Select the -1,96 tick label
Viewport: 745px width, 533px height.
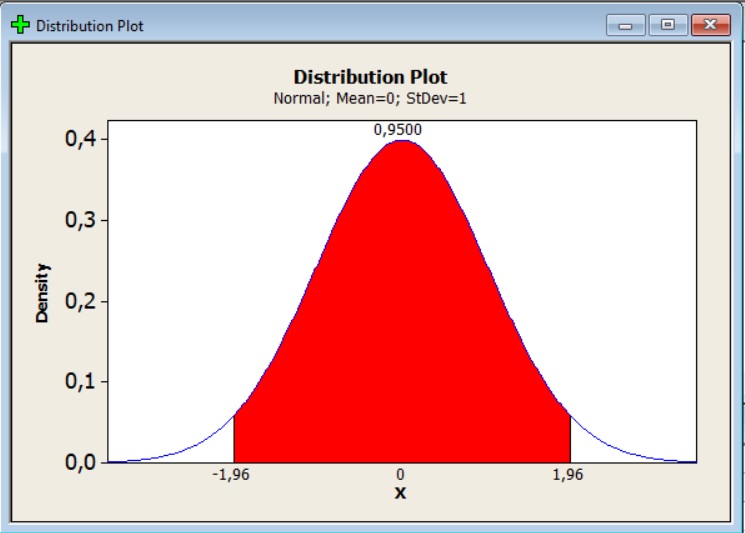232,476
